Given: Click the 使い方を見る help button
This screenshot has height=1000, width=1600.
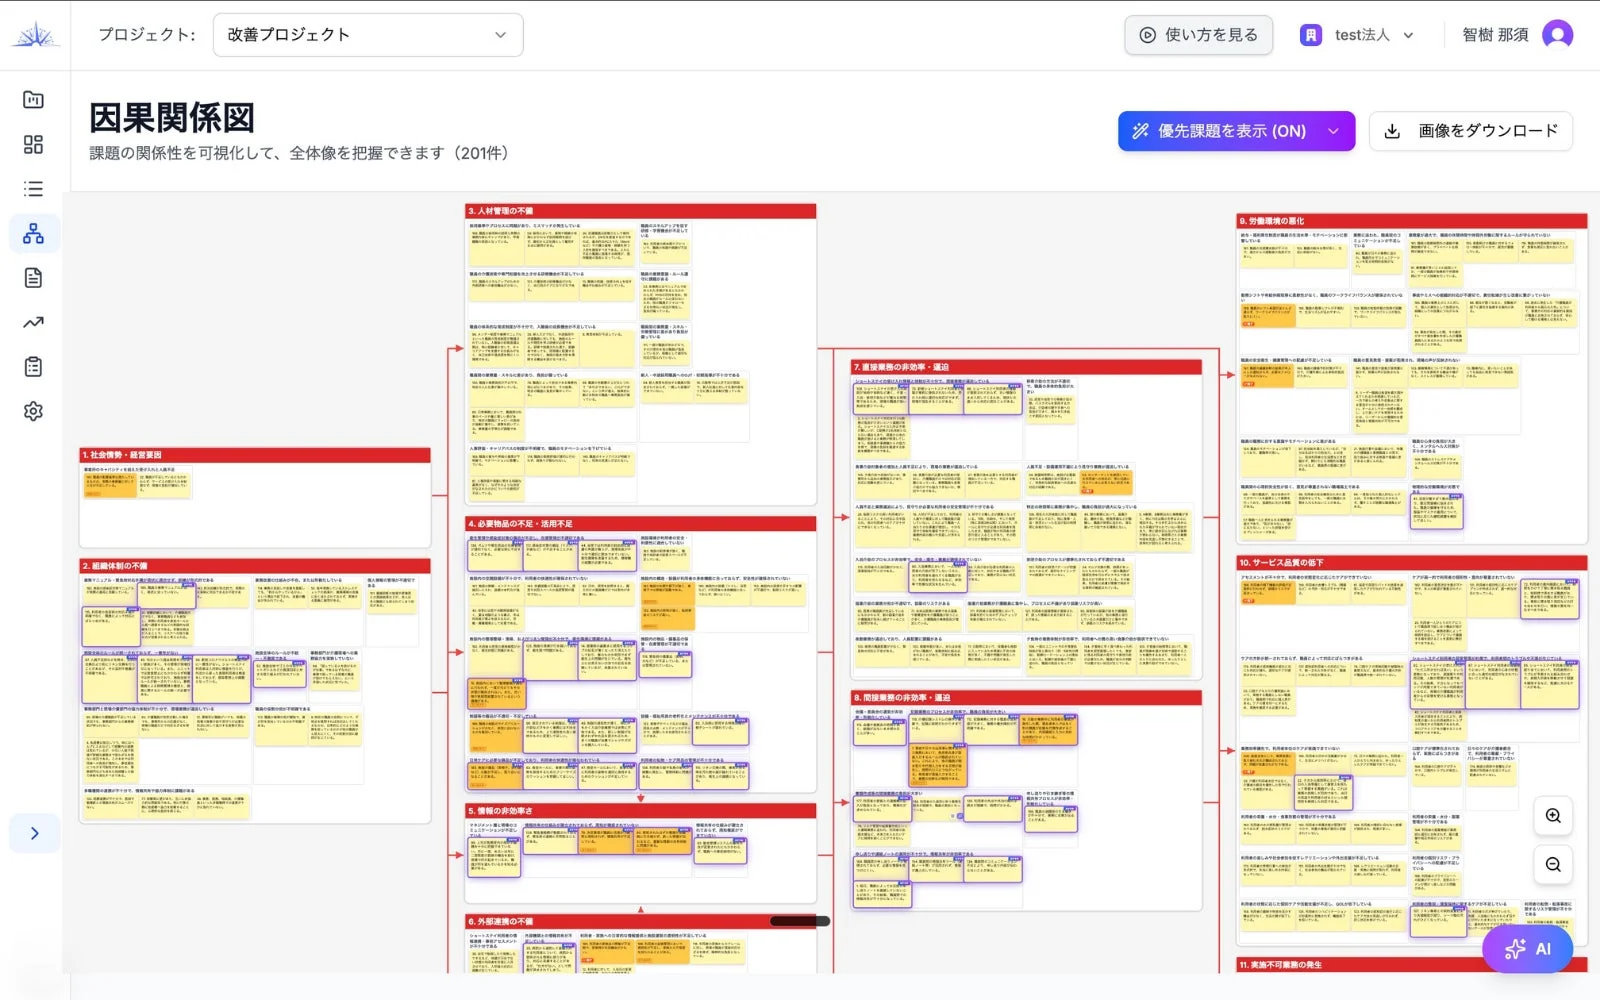Looking at the screenshot, I should click(1198, 34).
